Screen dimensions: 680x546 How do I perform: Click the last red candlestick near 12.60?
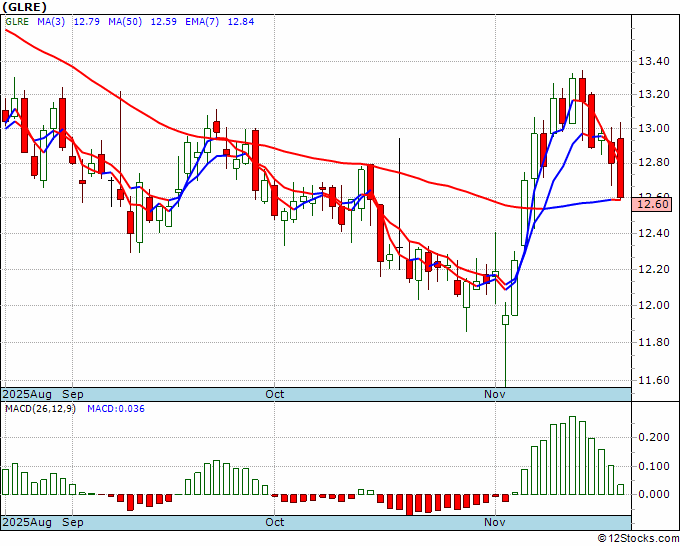[621, 168]
